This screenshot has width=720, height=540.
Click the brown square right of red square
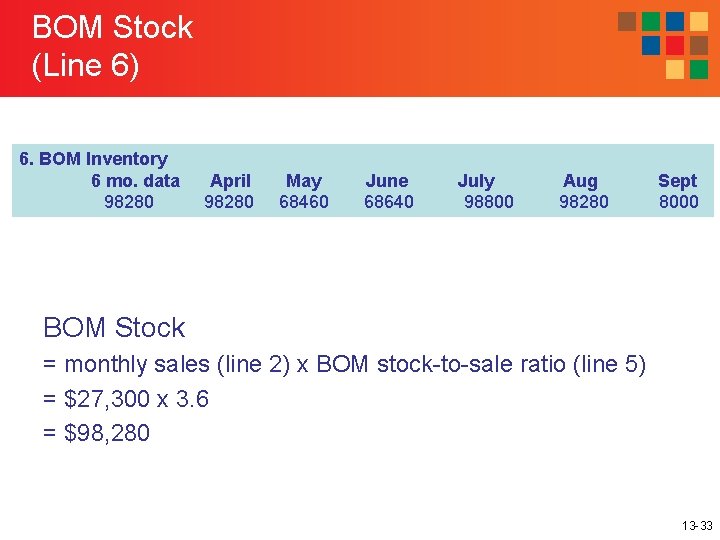point(699,45)
